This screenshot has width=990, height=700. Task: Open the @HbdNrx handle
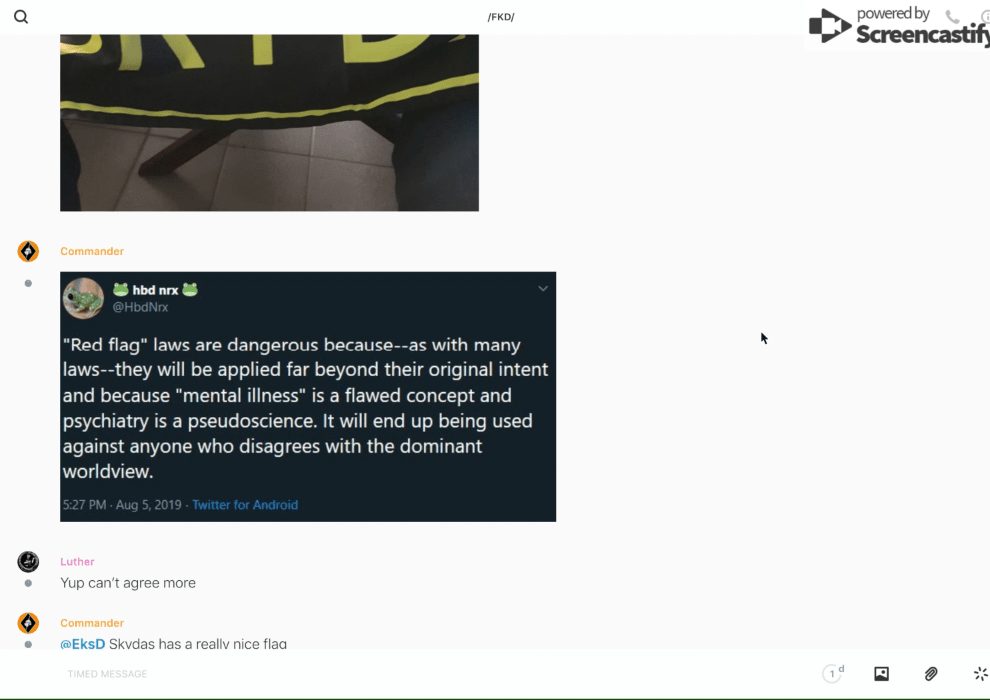[x=140, y=307]
